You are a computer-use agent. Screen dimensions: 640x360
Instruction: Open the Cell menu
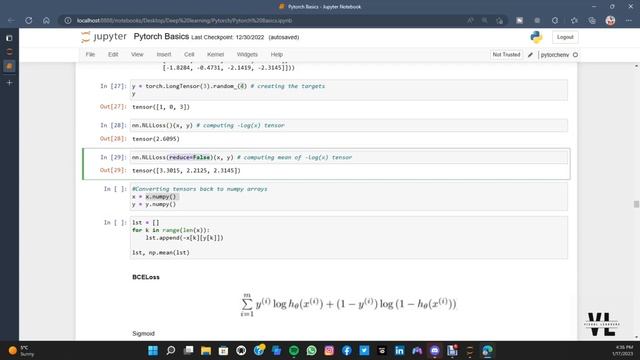pos(189,54)
